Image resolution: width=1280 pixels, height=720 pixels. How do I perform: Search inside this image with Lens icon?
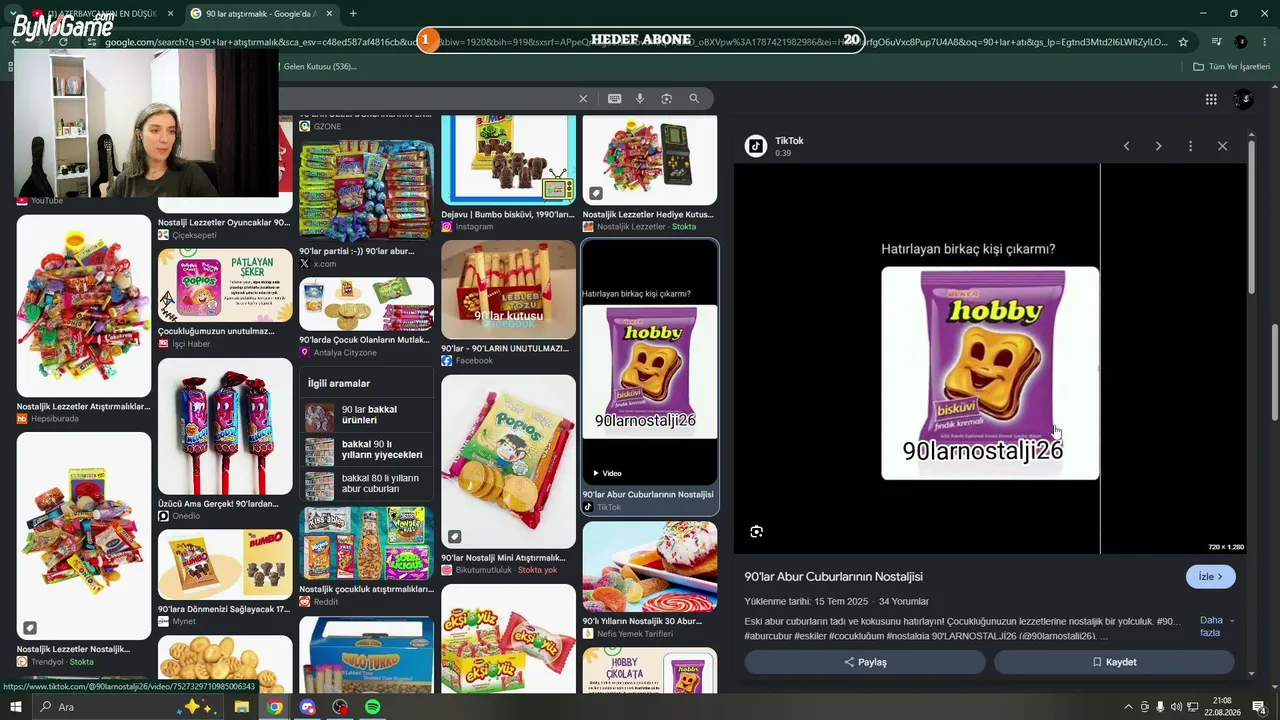[x=756, y=532]
